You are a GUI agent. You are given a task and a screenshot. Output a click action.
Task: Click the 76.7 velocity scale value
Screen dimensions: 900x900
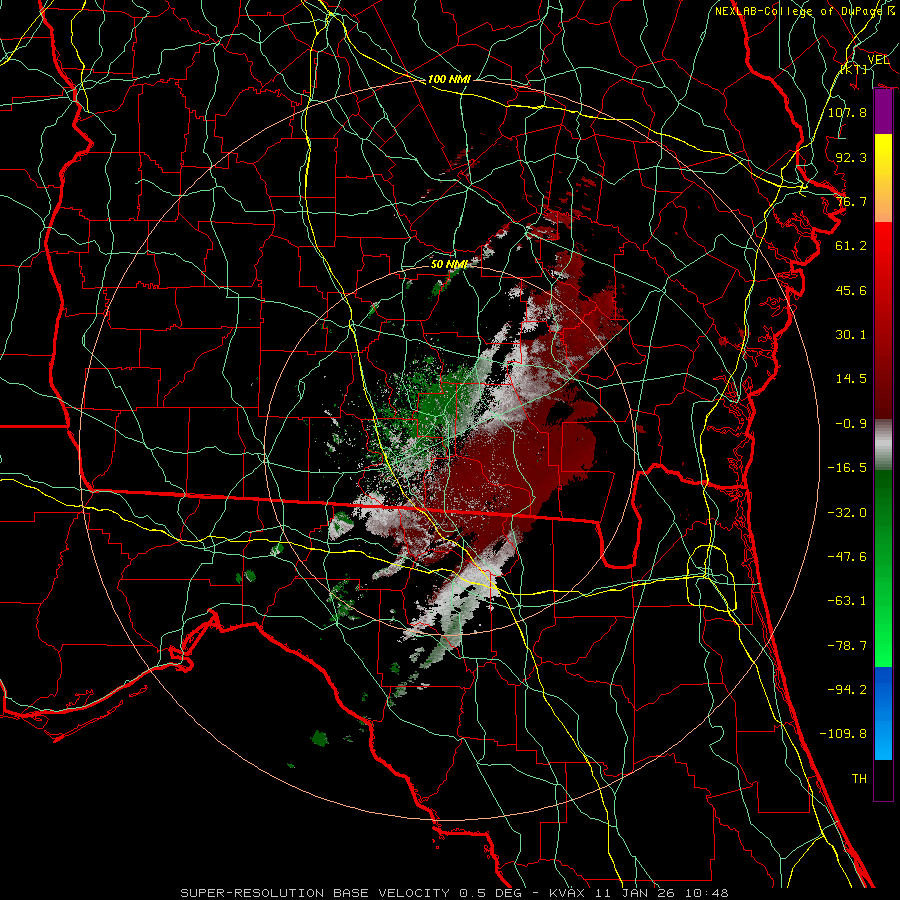pyautogui.click(x=851, y=201)
